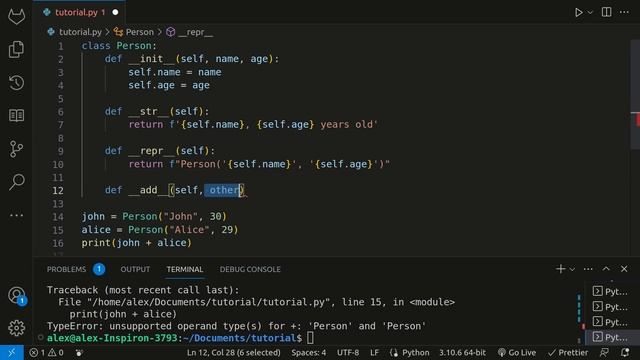
Task: Click 'def __str__(self):' on line 6
Action: [x=157, y=111]
